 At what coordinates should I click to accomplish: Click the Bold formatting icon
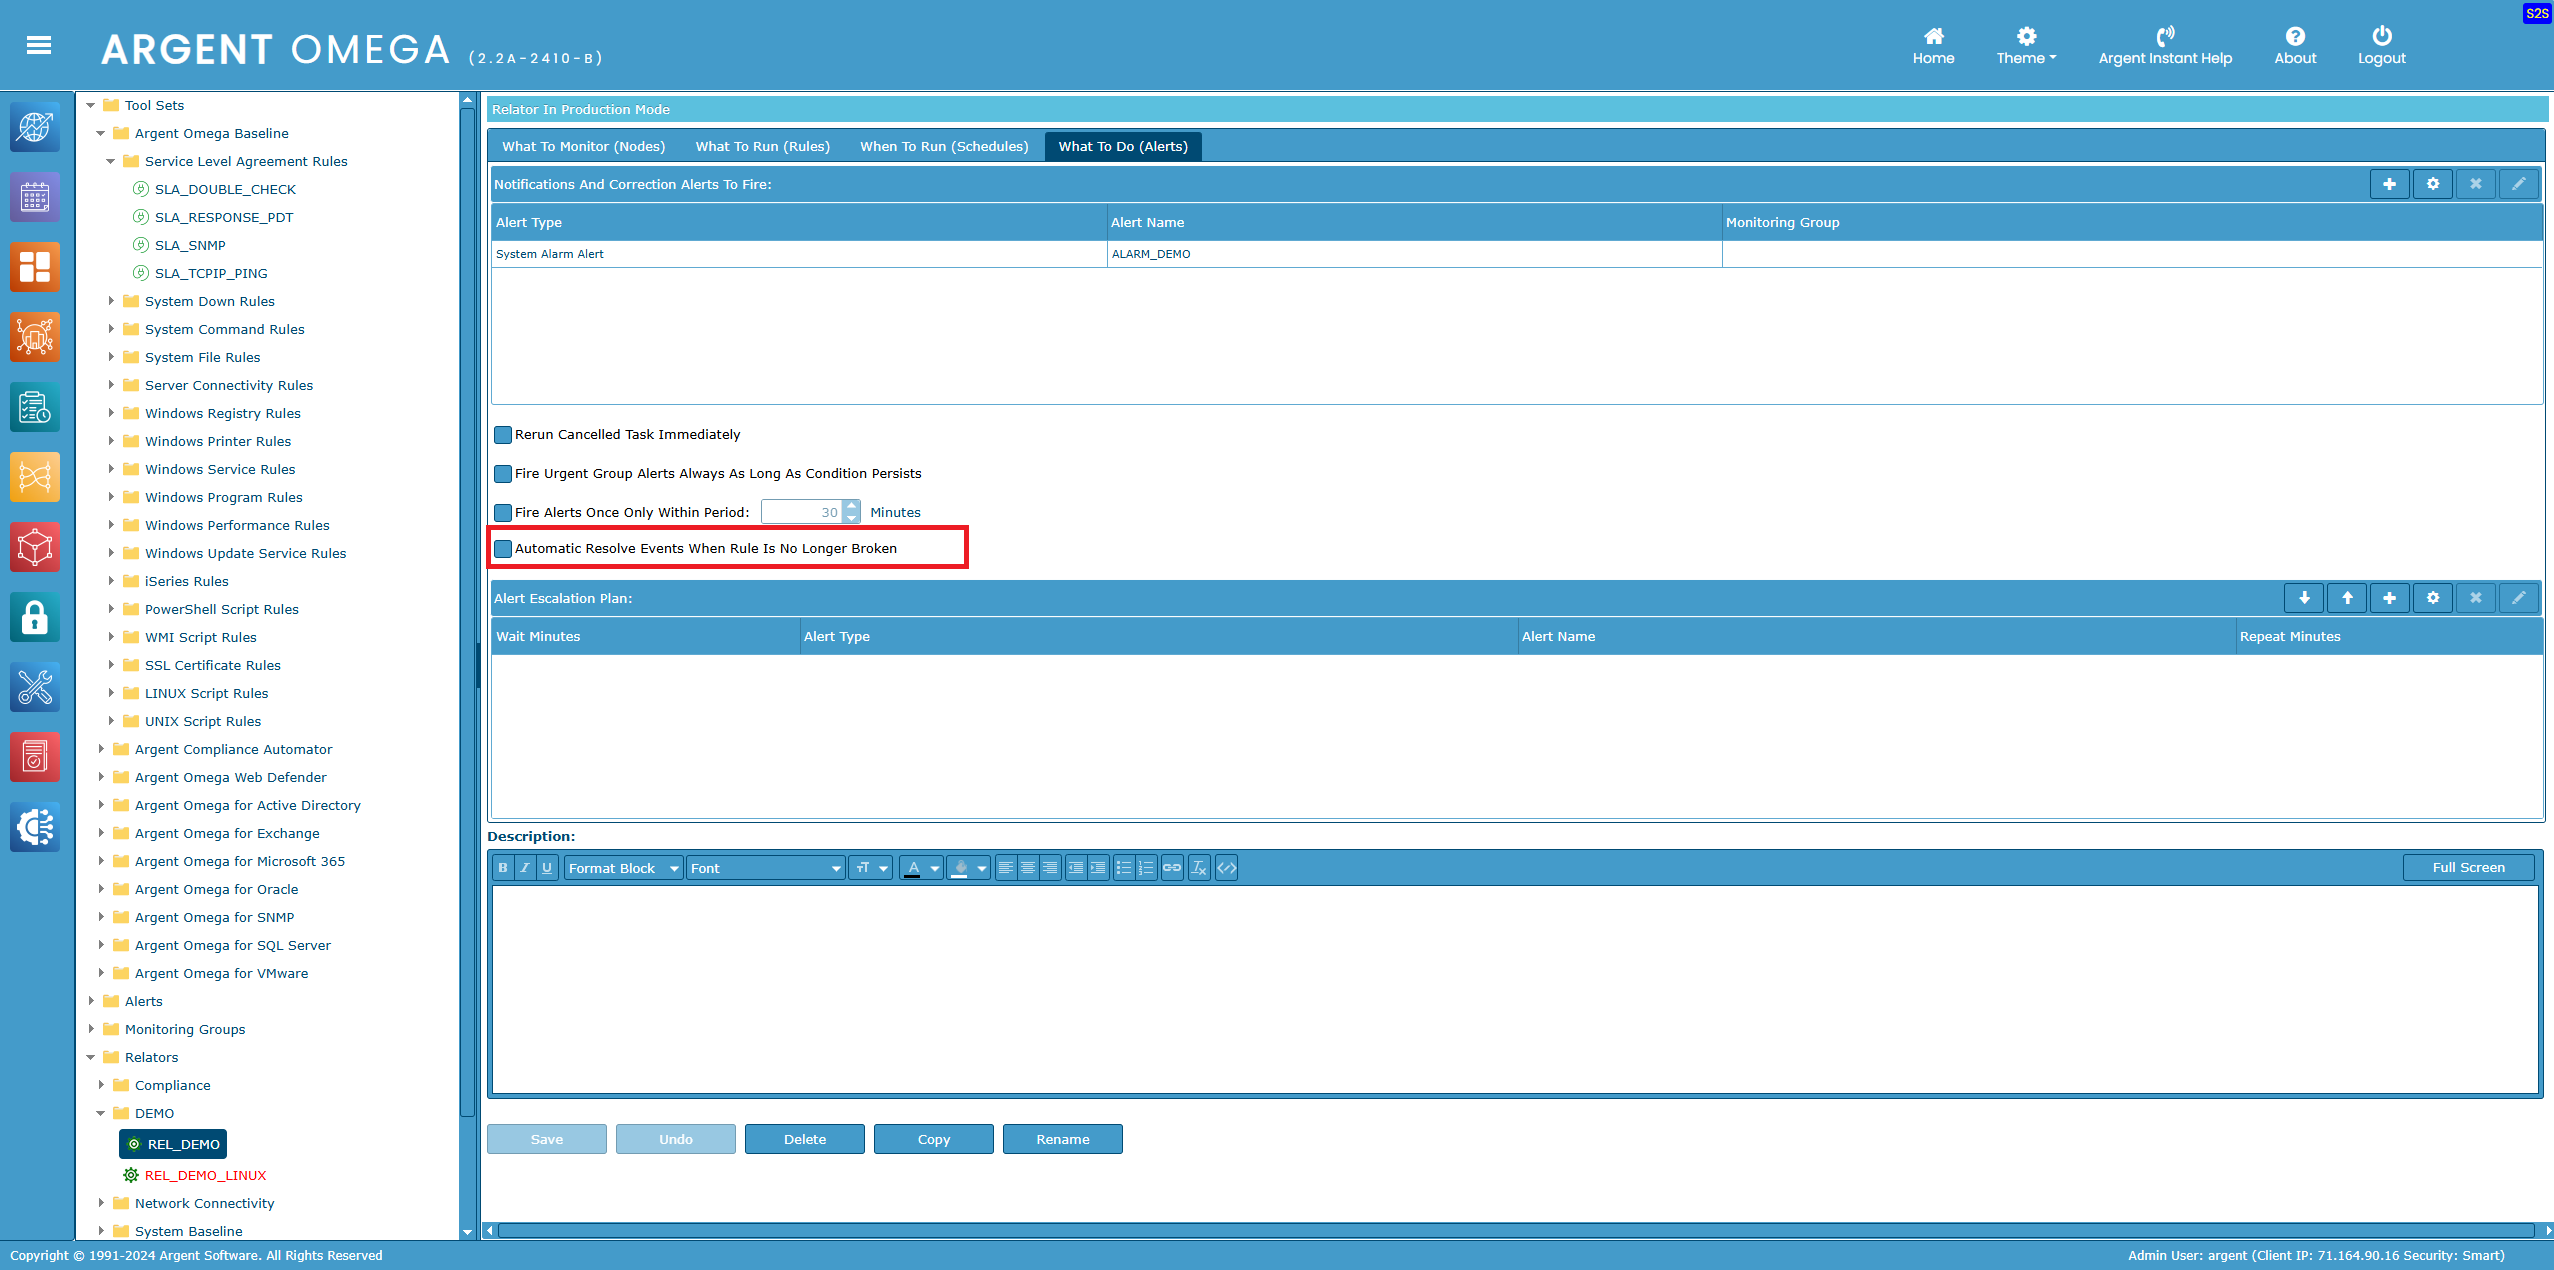point(503,868)
